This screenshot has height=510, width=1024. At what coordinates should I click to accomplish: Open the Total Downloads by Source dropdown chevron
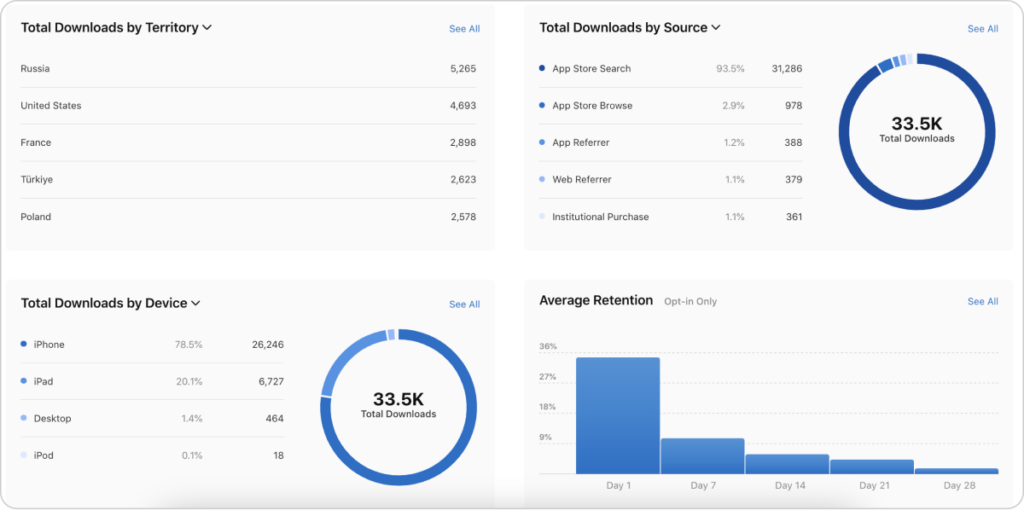(x=716, y=28)
